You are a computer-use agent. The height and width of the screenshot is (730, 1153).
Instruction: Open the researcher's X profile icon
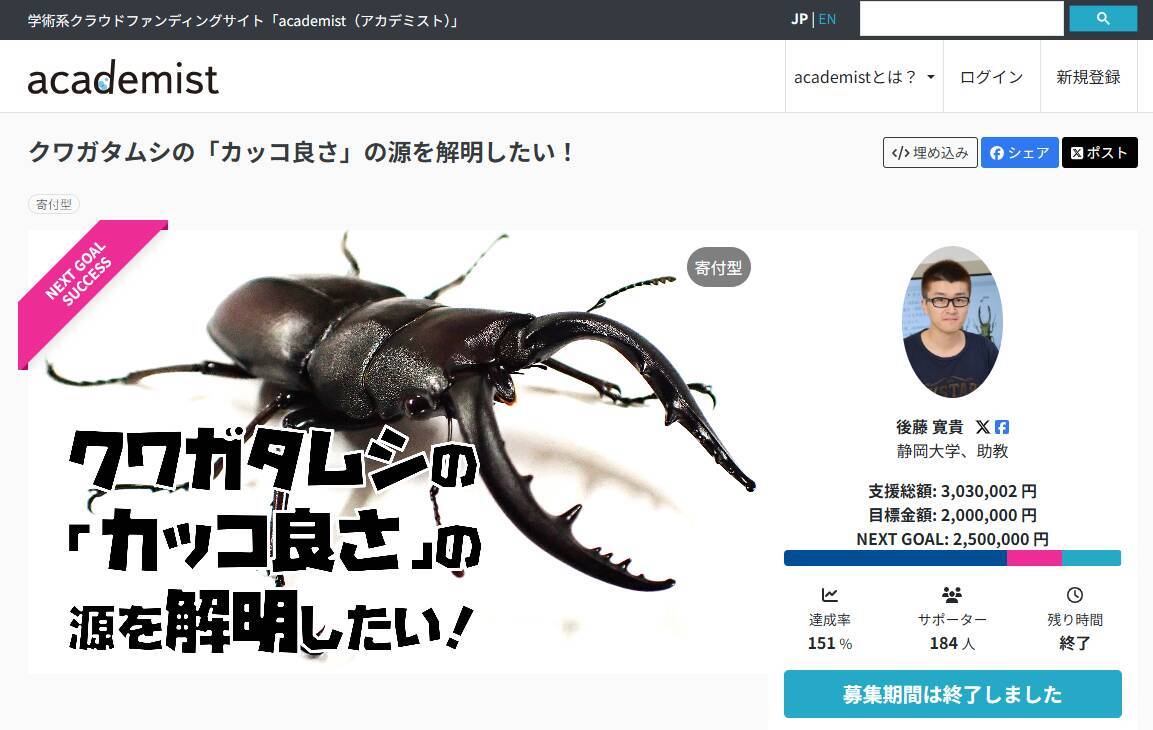984,426
